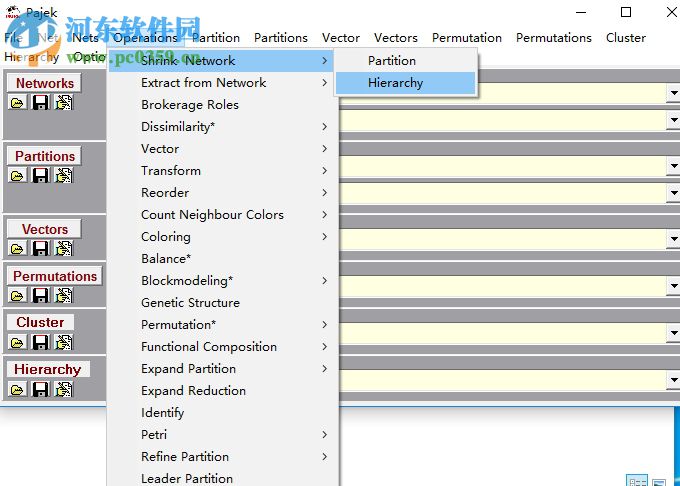680x486 pixels.
Task: Open file icon under Cluster
Action: [17, 342]
